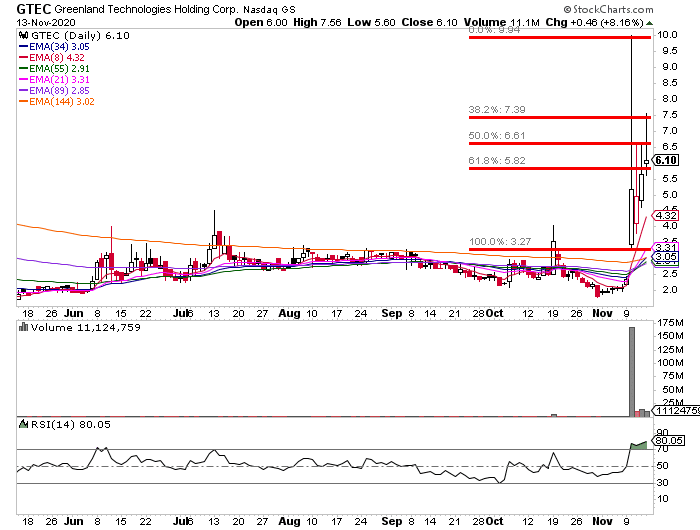This screenshot has height=530, width=700.
Task: Click the Nov label on the bottom date axis
Action: click(602, 521)
